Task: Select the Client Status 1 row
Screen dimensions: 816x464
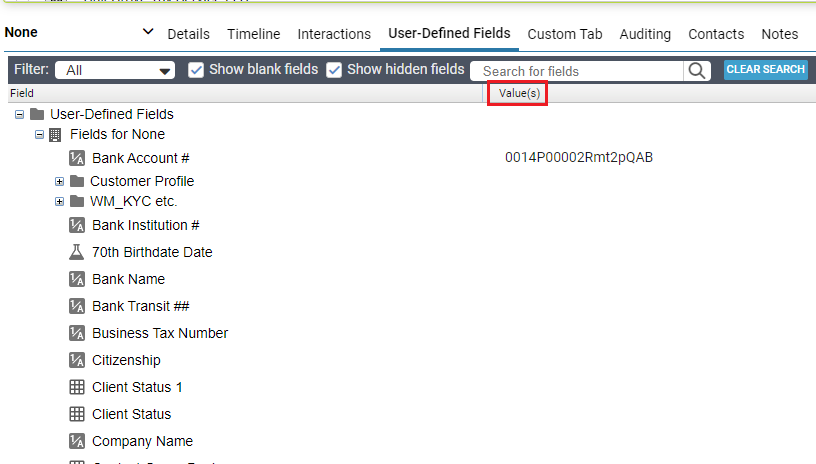Action: [137, 388]
